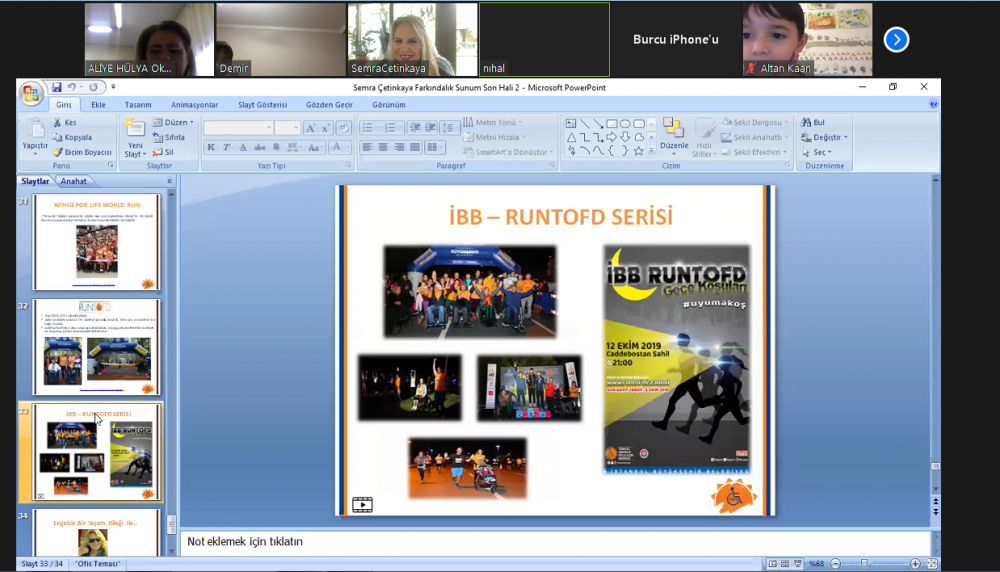Switch to Slide Sorter view in status bar
This screenshot has height=572, width=1000.
[x=785, y=564]
